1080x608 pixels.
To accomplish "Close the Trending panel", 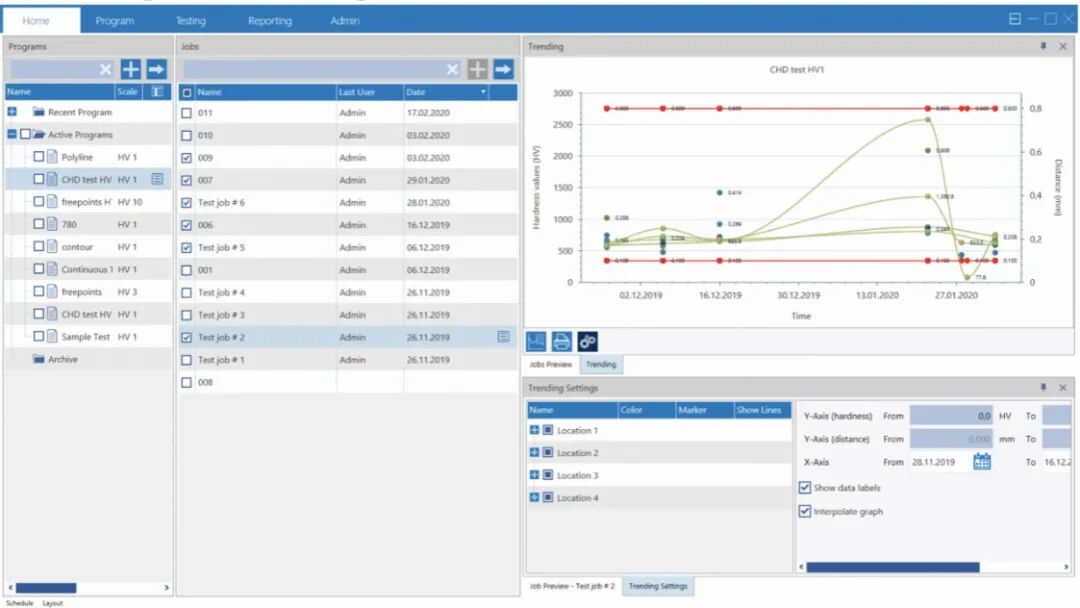I will (1063, 46).
